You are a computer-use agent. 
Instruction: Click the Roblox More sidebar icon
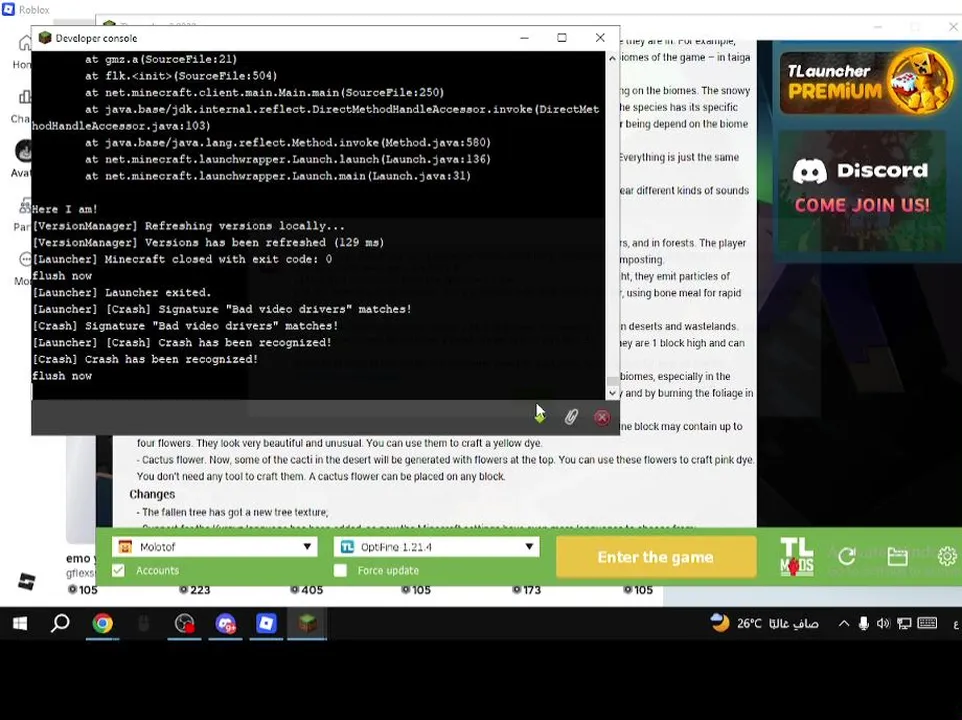25,259
